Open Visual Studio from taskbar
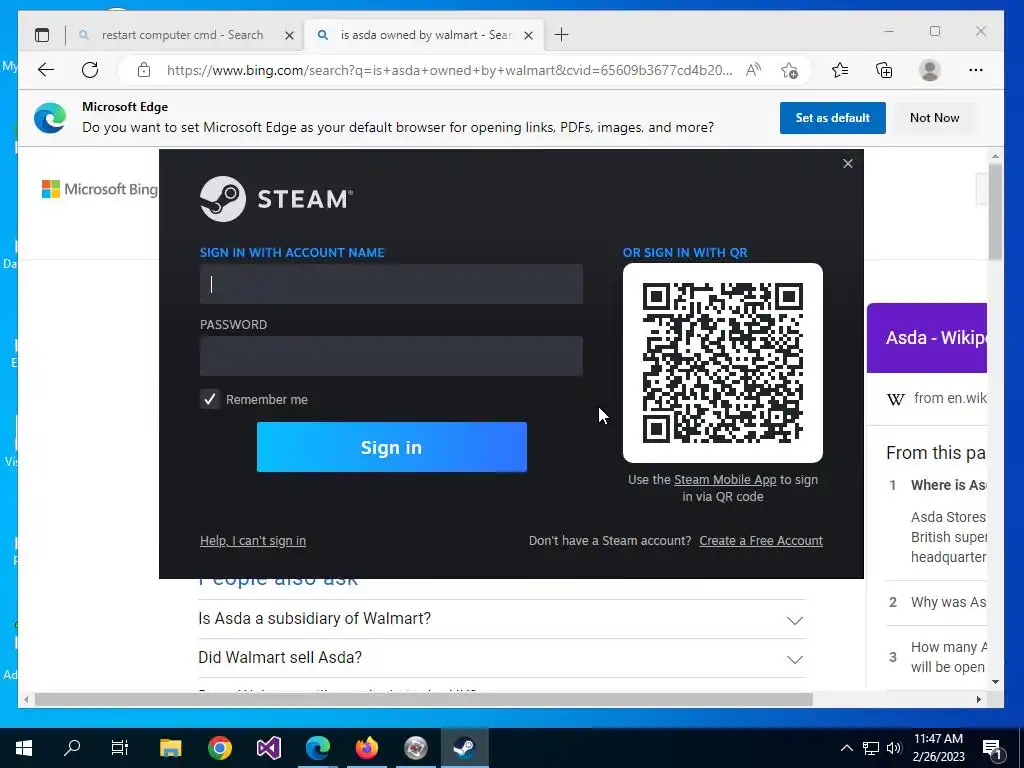The height and width of the screenshot is (768, 1024). click(269, 748)
